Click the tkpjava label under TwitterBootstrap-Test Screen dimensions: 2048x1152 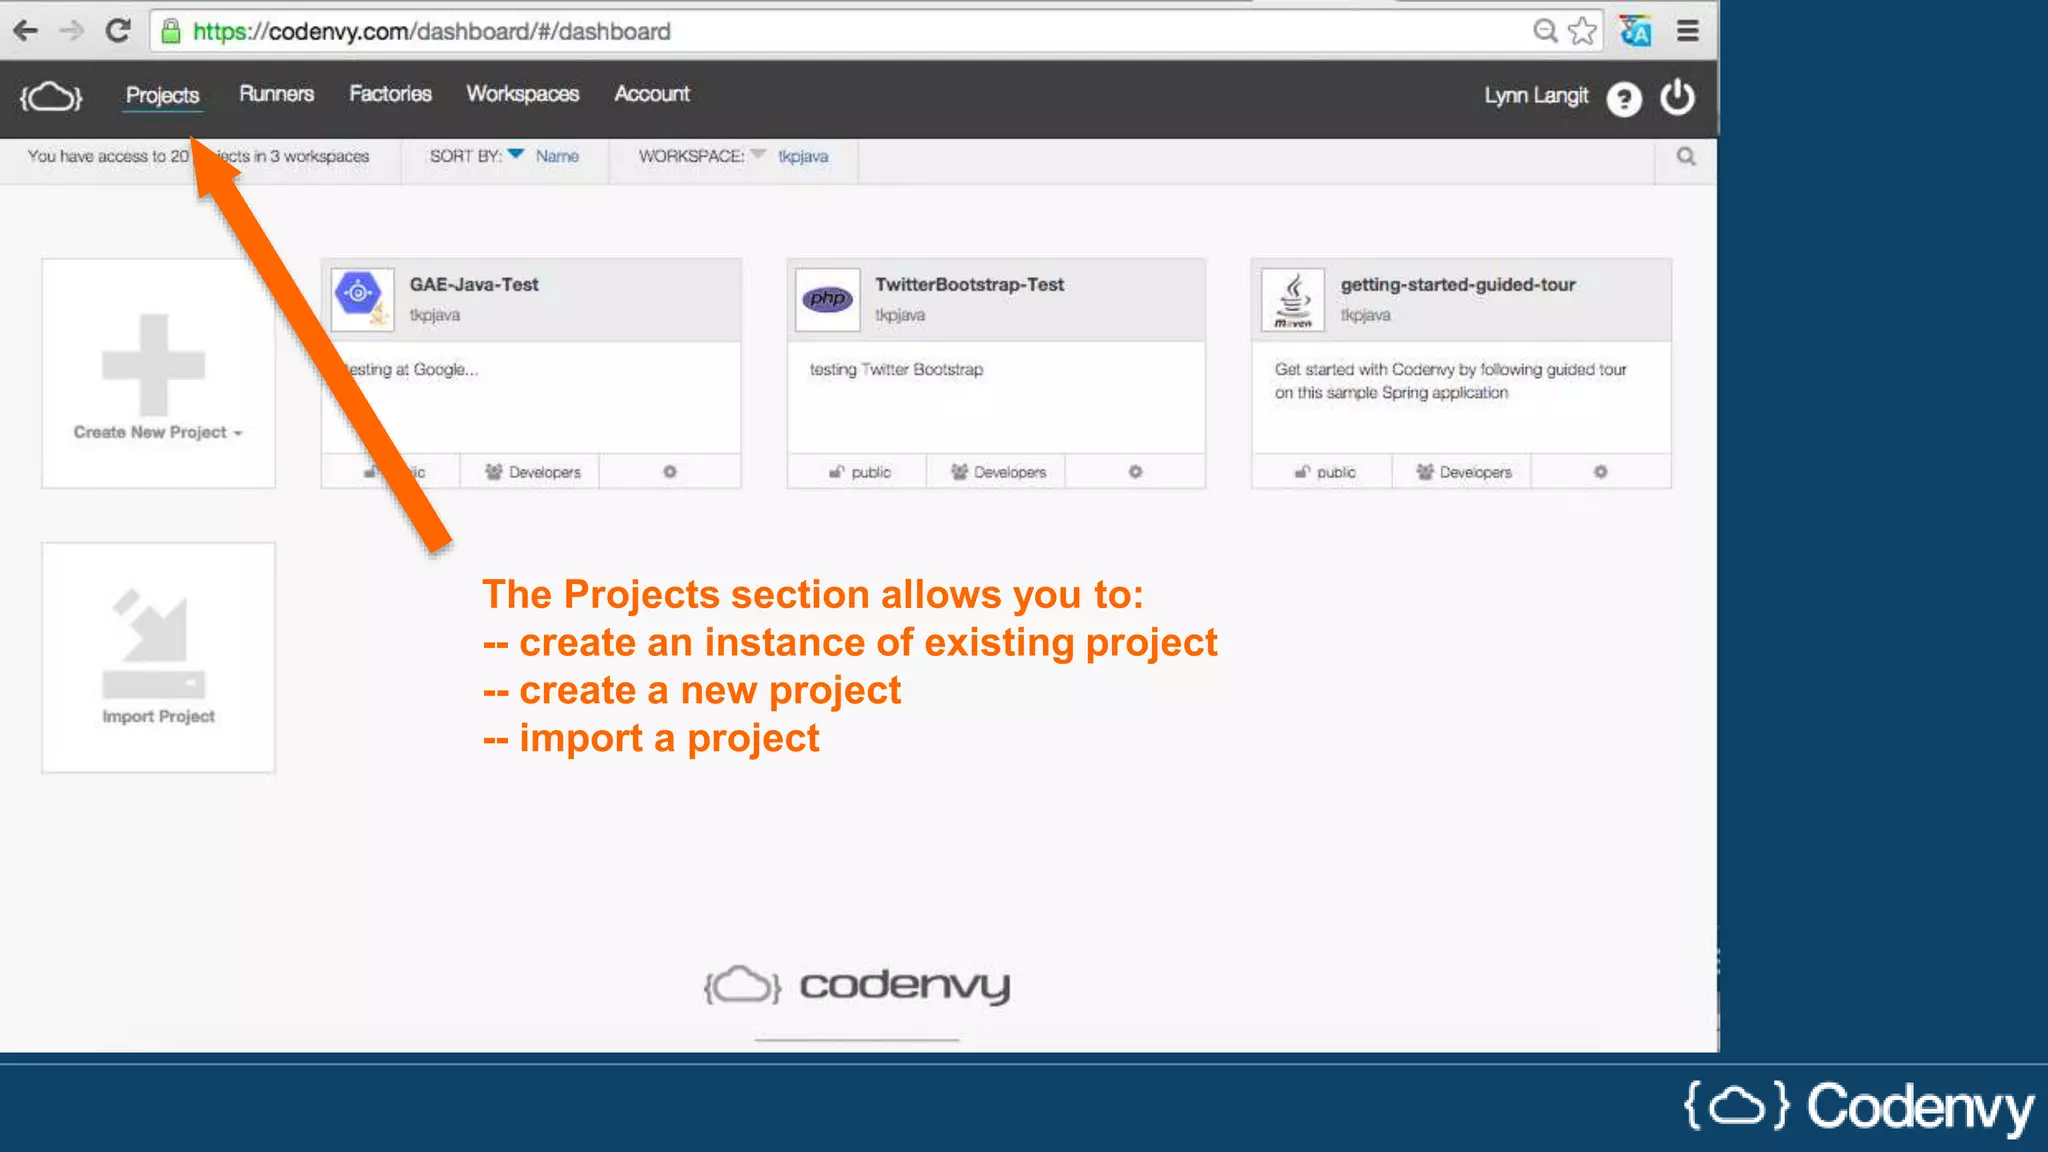pos(900,315)
